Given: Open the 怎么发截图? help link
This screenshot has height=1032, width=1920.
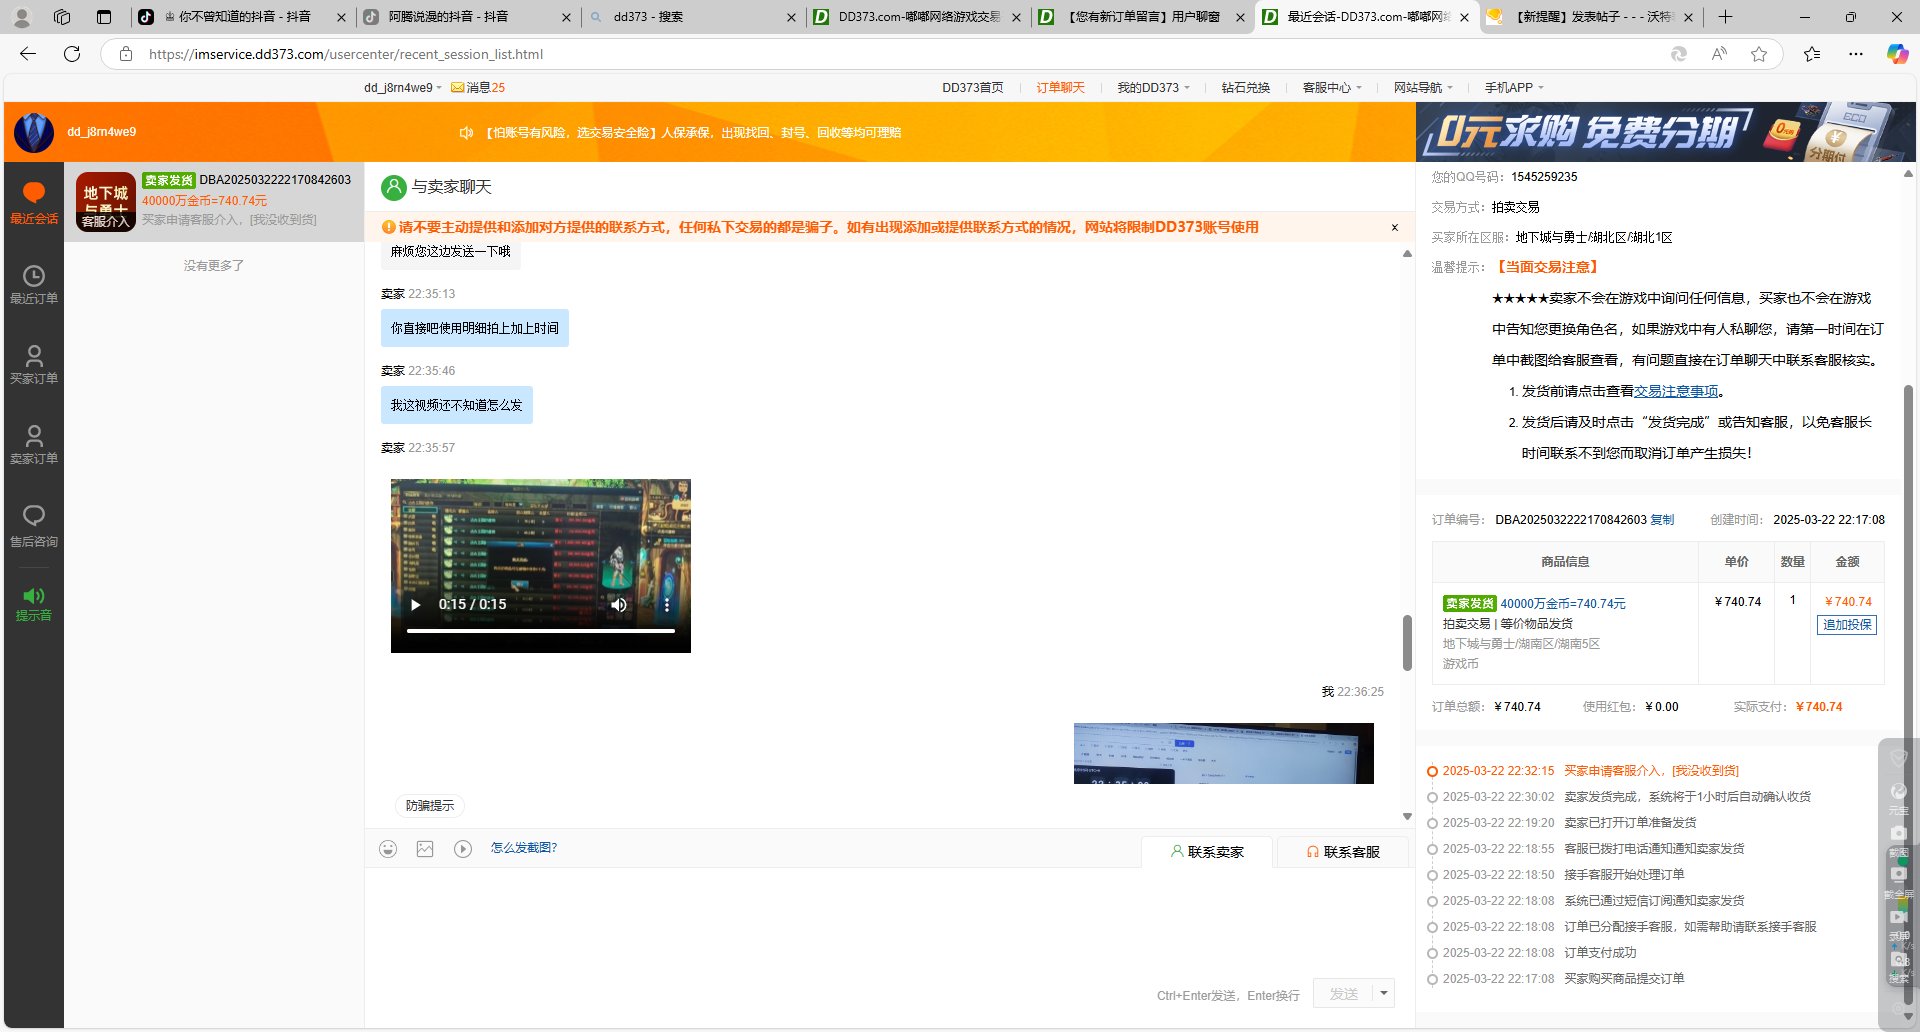Looking at the screenshot, I should pos(523,848).
